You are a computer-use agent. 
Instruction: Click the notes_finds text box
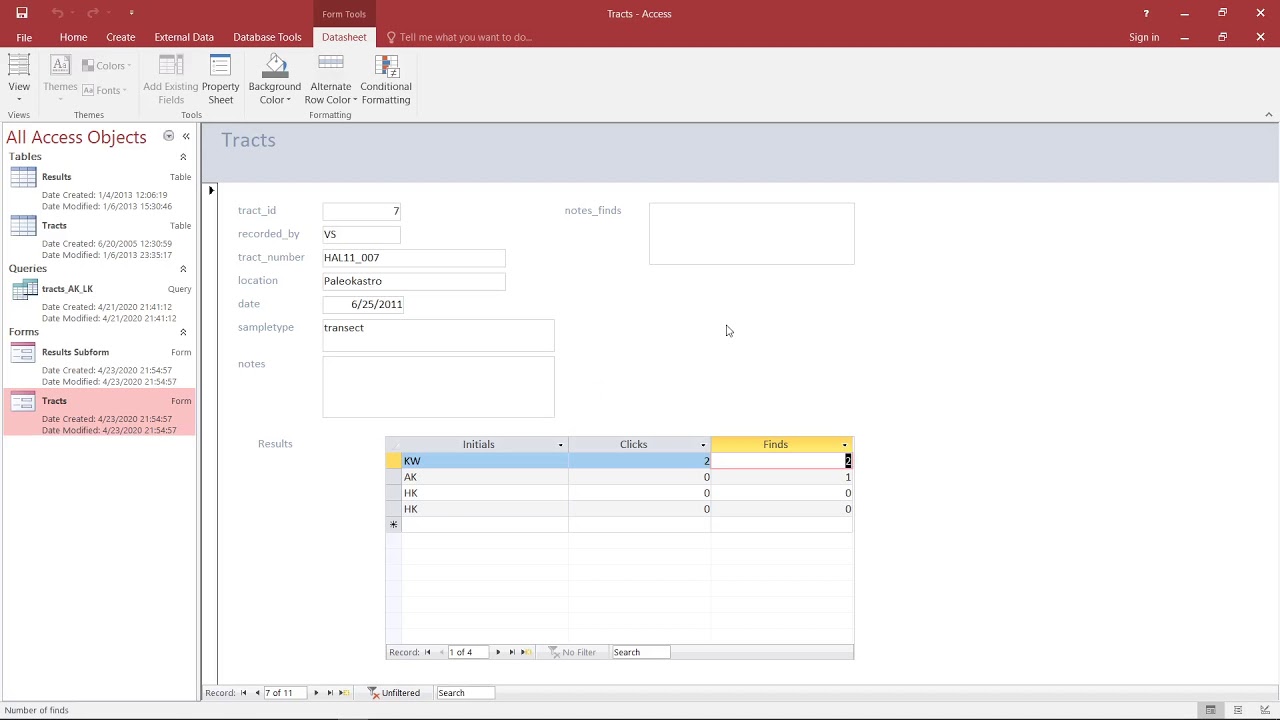click(752, 234)
